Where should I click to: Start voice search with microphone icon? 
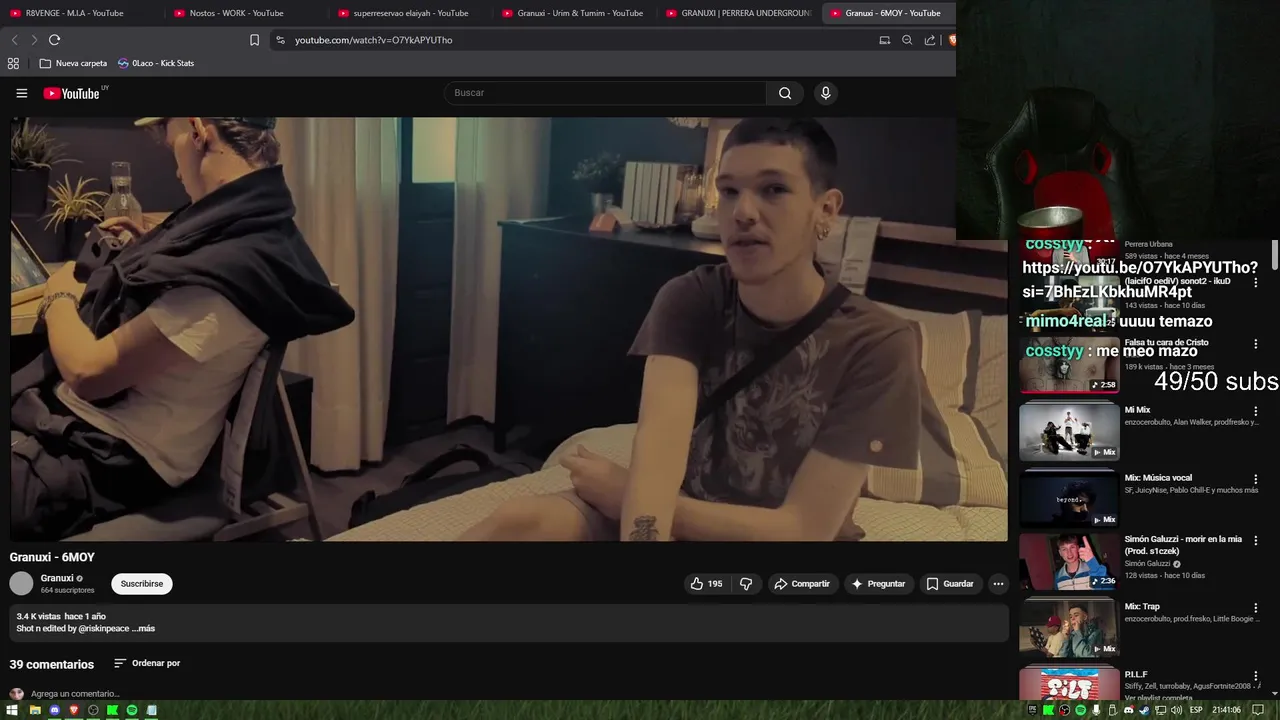pos(825,93)
